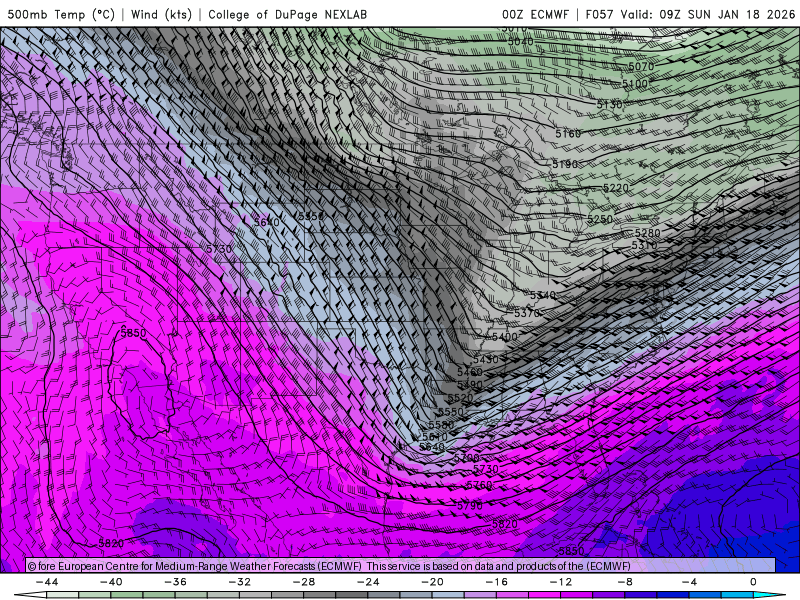Select the 5310 height contour label

[645, 245]
